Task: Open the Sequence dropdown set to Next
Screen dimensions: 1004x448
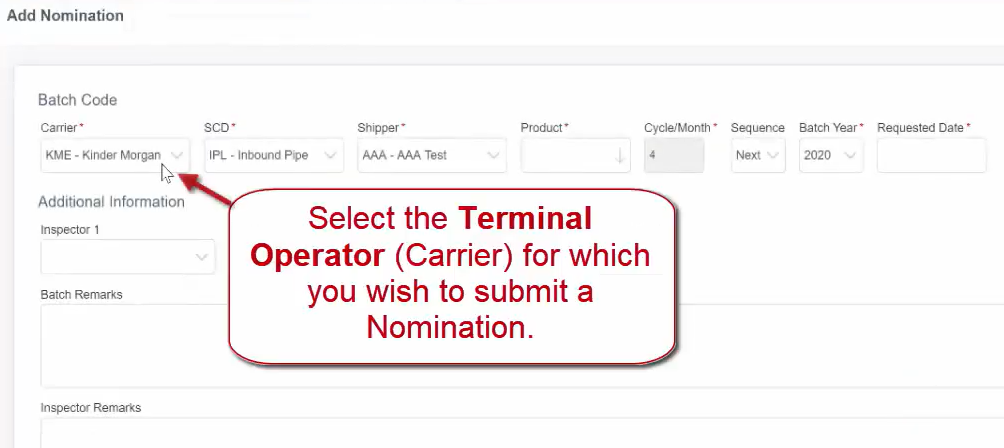Action: point(757,155)
